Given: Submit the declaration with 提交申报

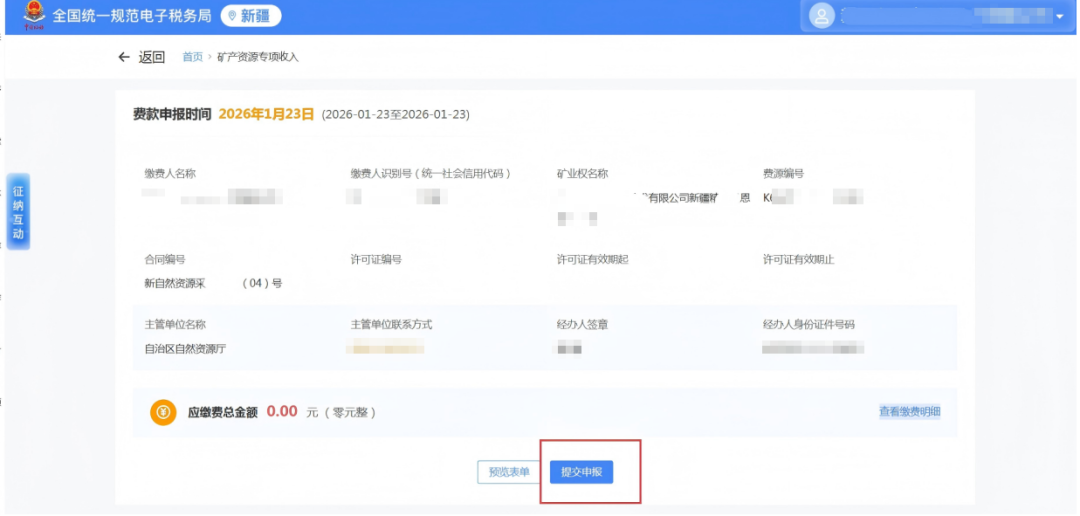Looking at the screenshot, I should click(581, 472).
